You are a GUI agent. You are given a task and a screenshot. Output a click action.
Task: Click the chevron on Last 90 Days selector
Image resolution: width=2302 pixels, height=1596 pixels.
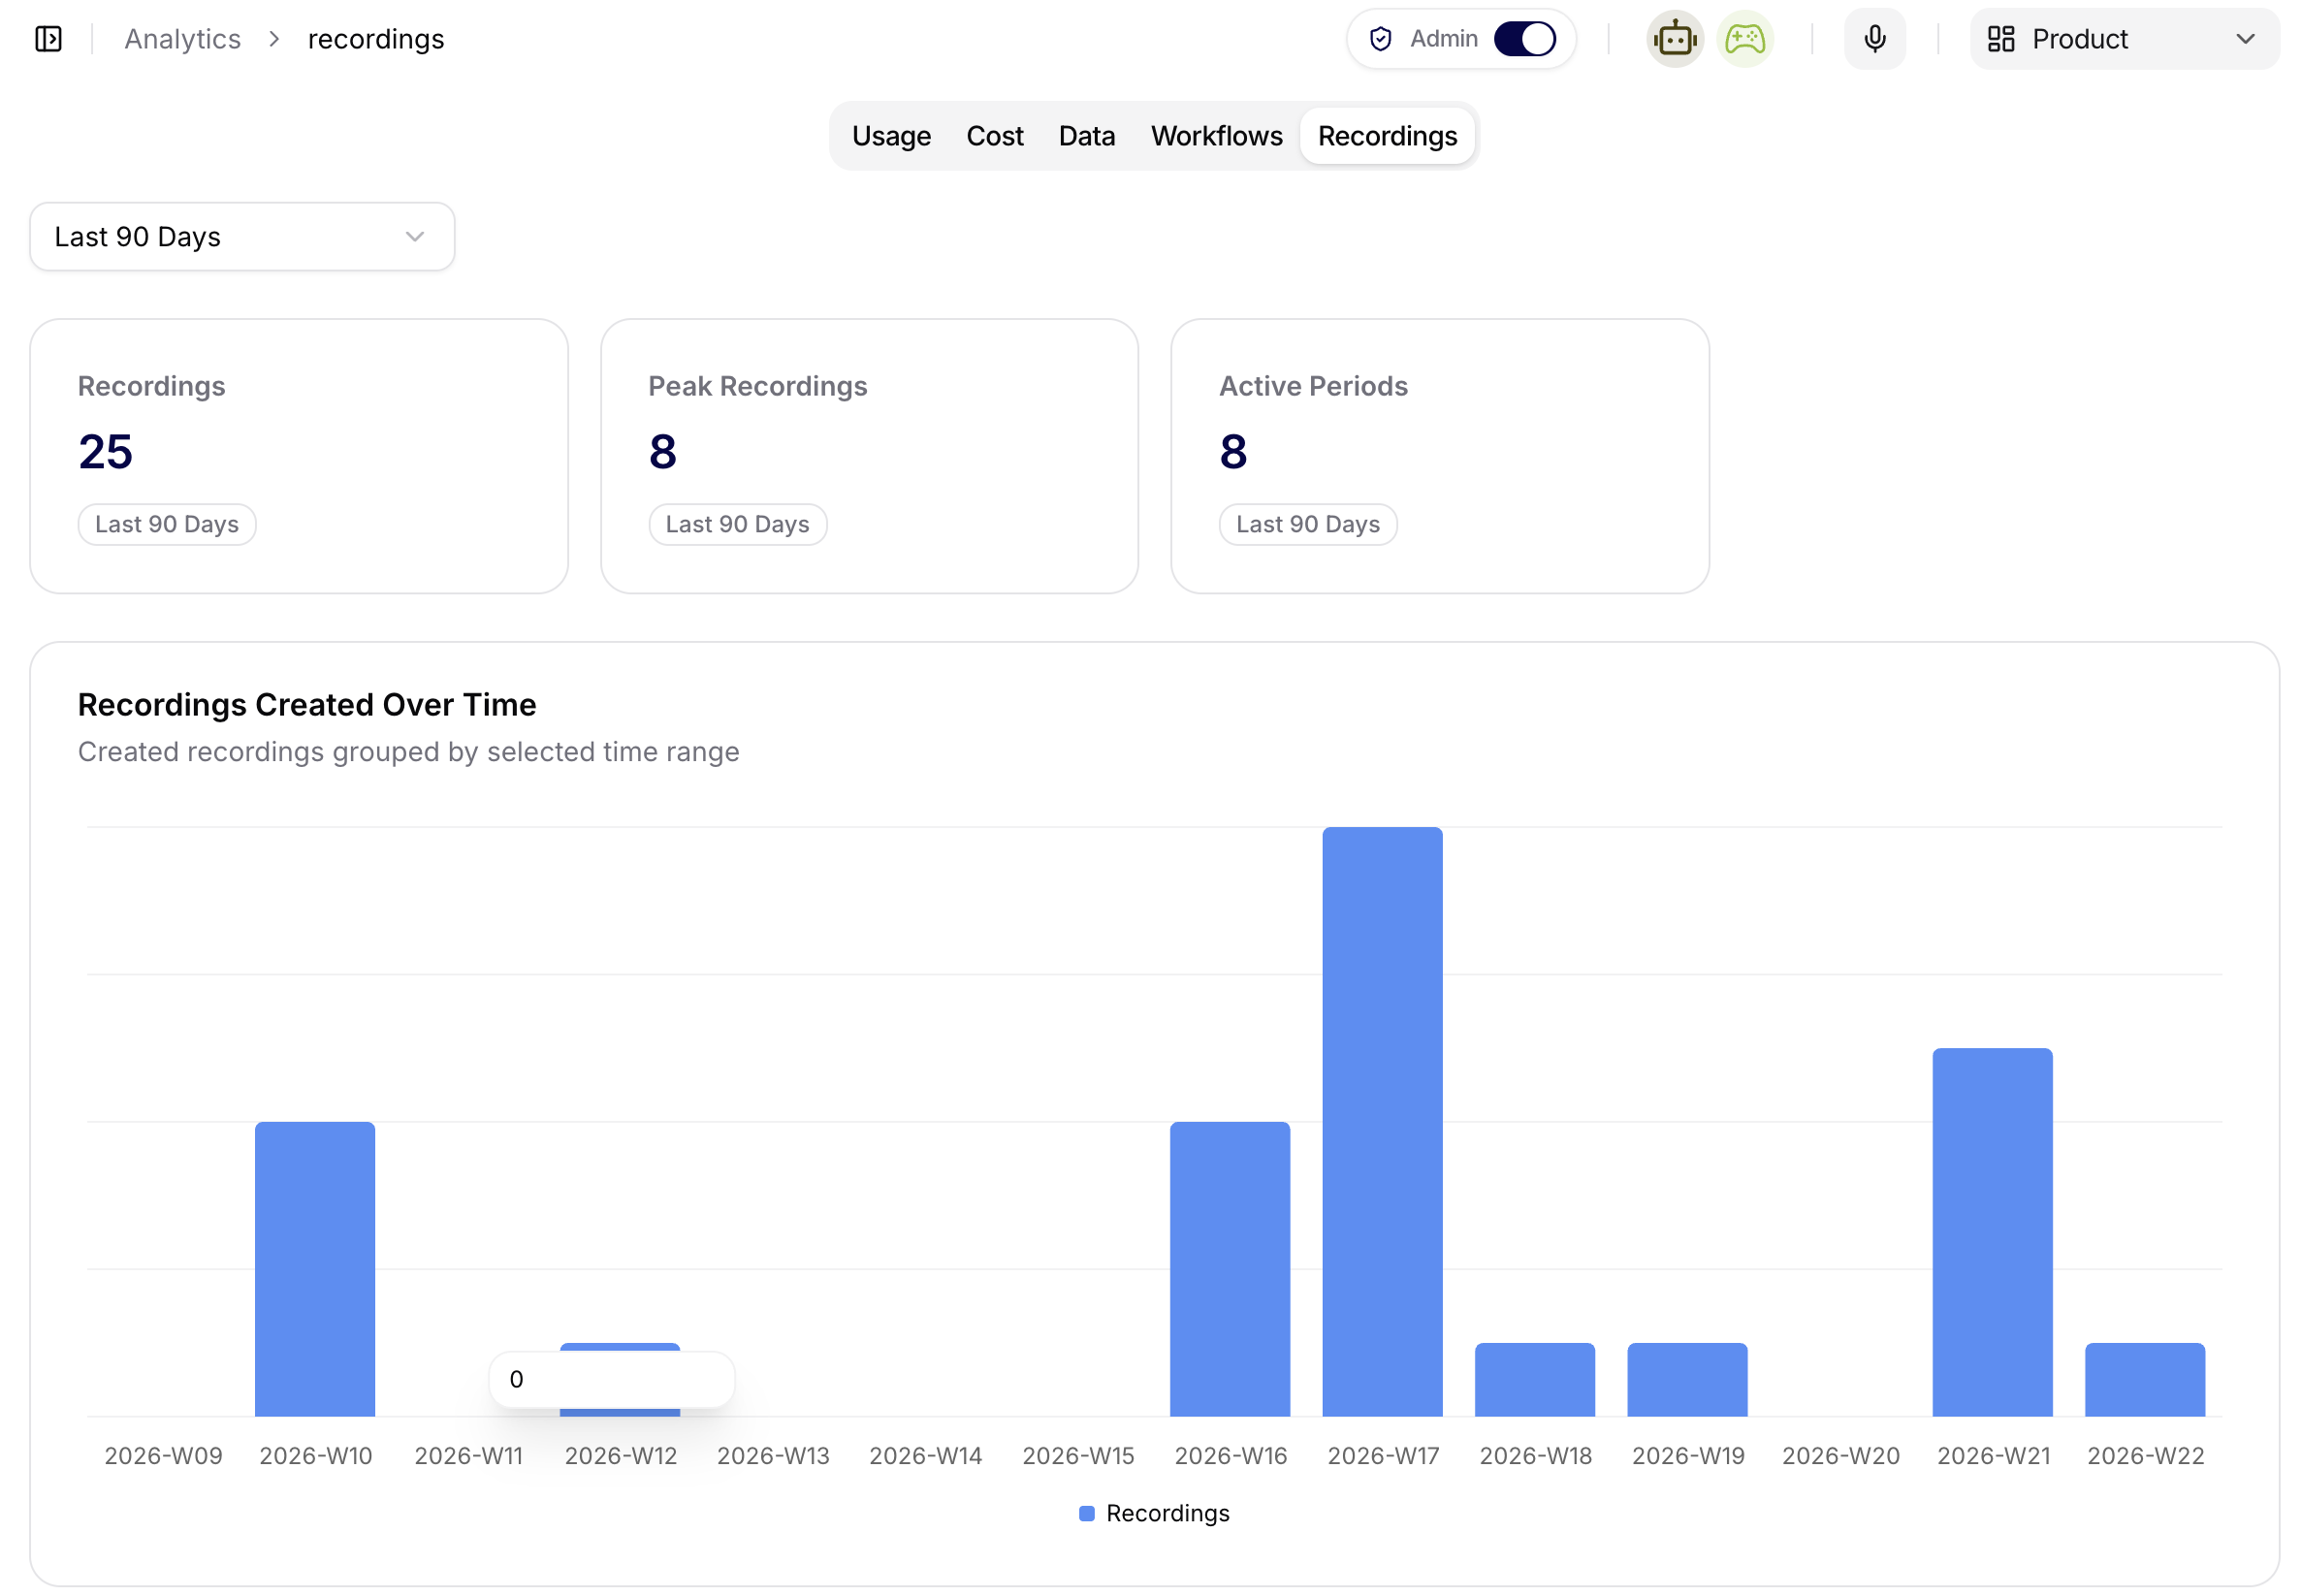(x=415, y=237)
